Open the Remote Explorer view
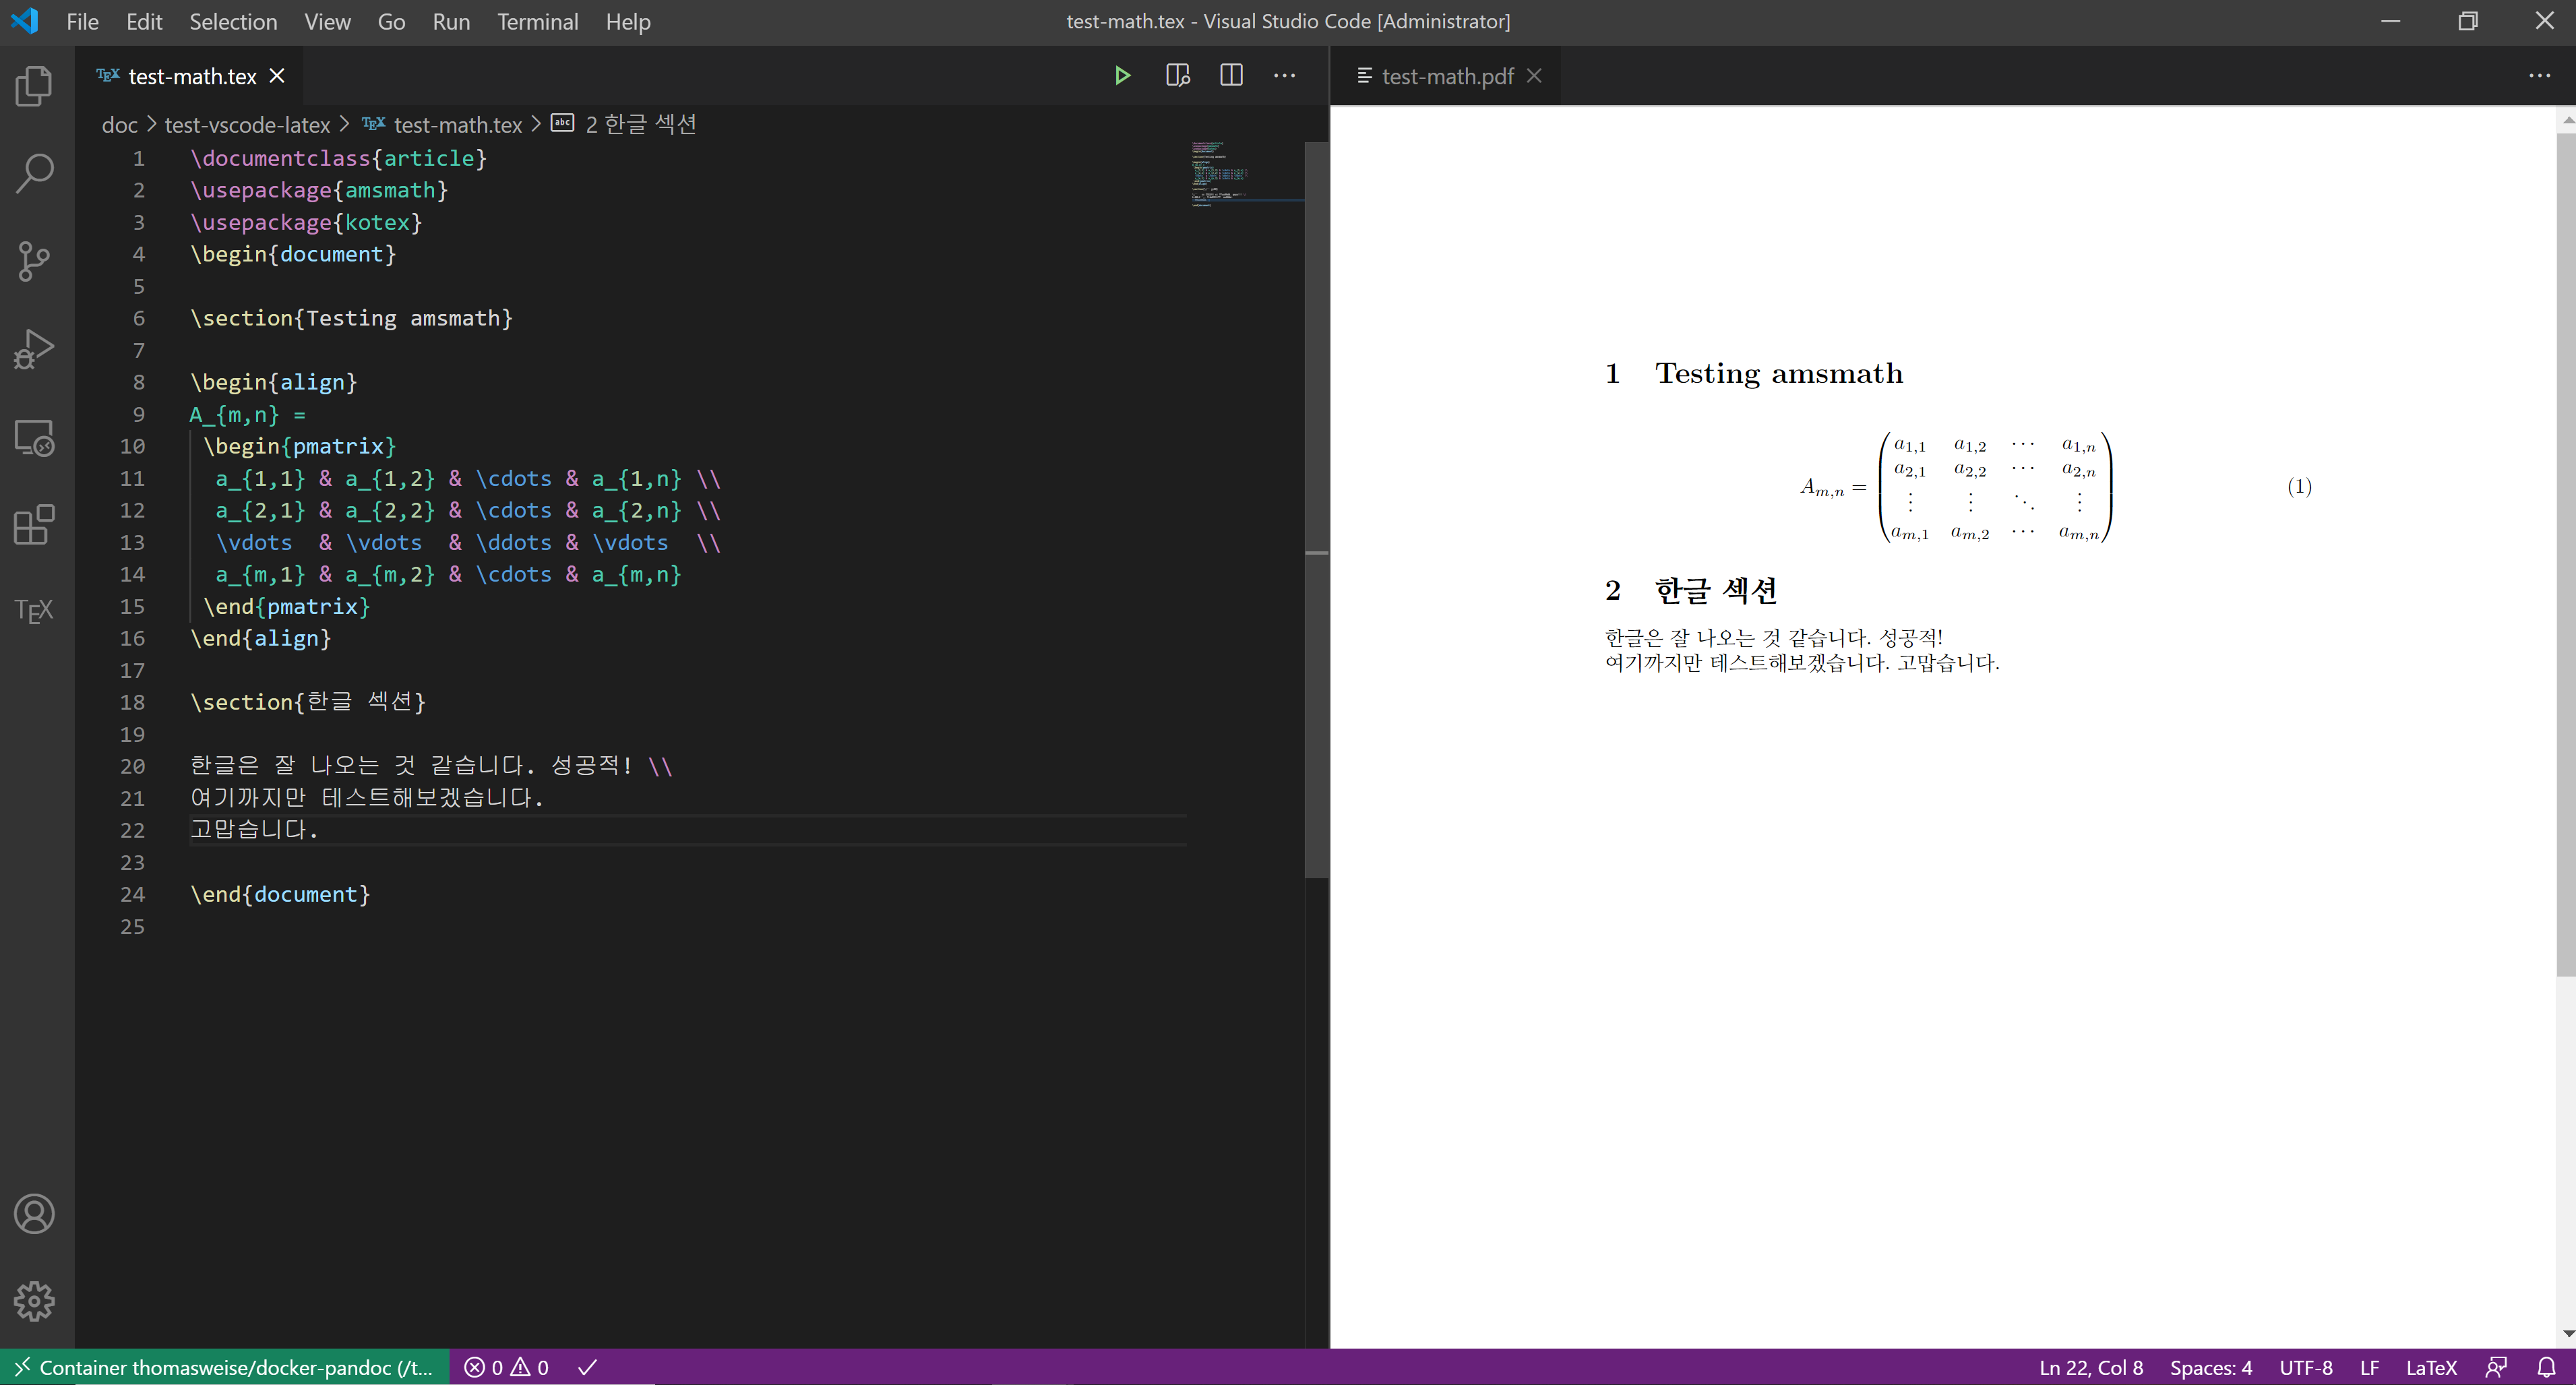 (34, 437)
